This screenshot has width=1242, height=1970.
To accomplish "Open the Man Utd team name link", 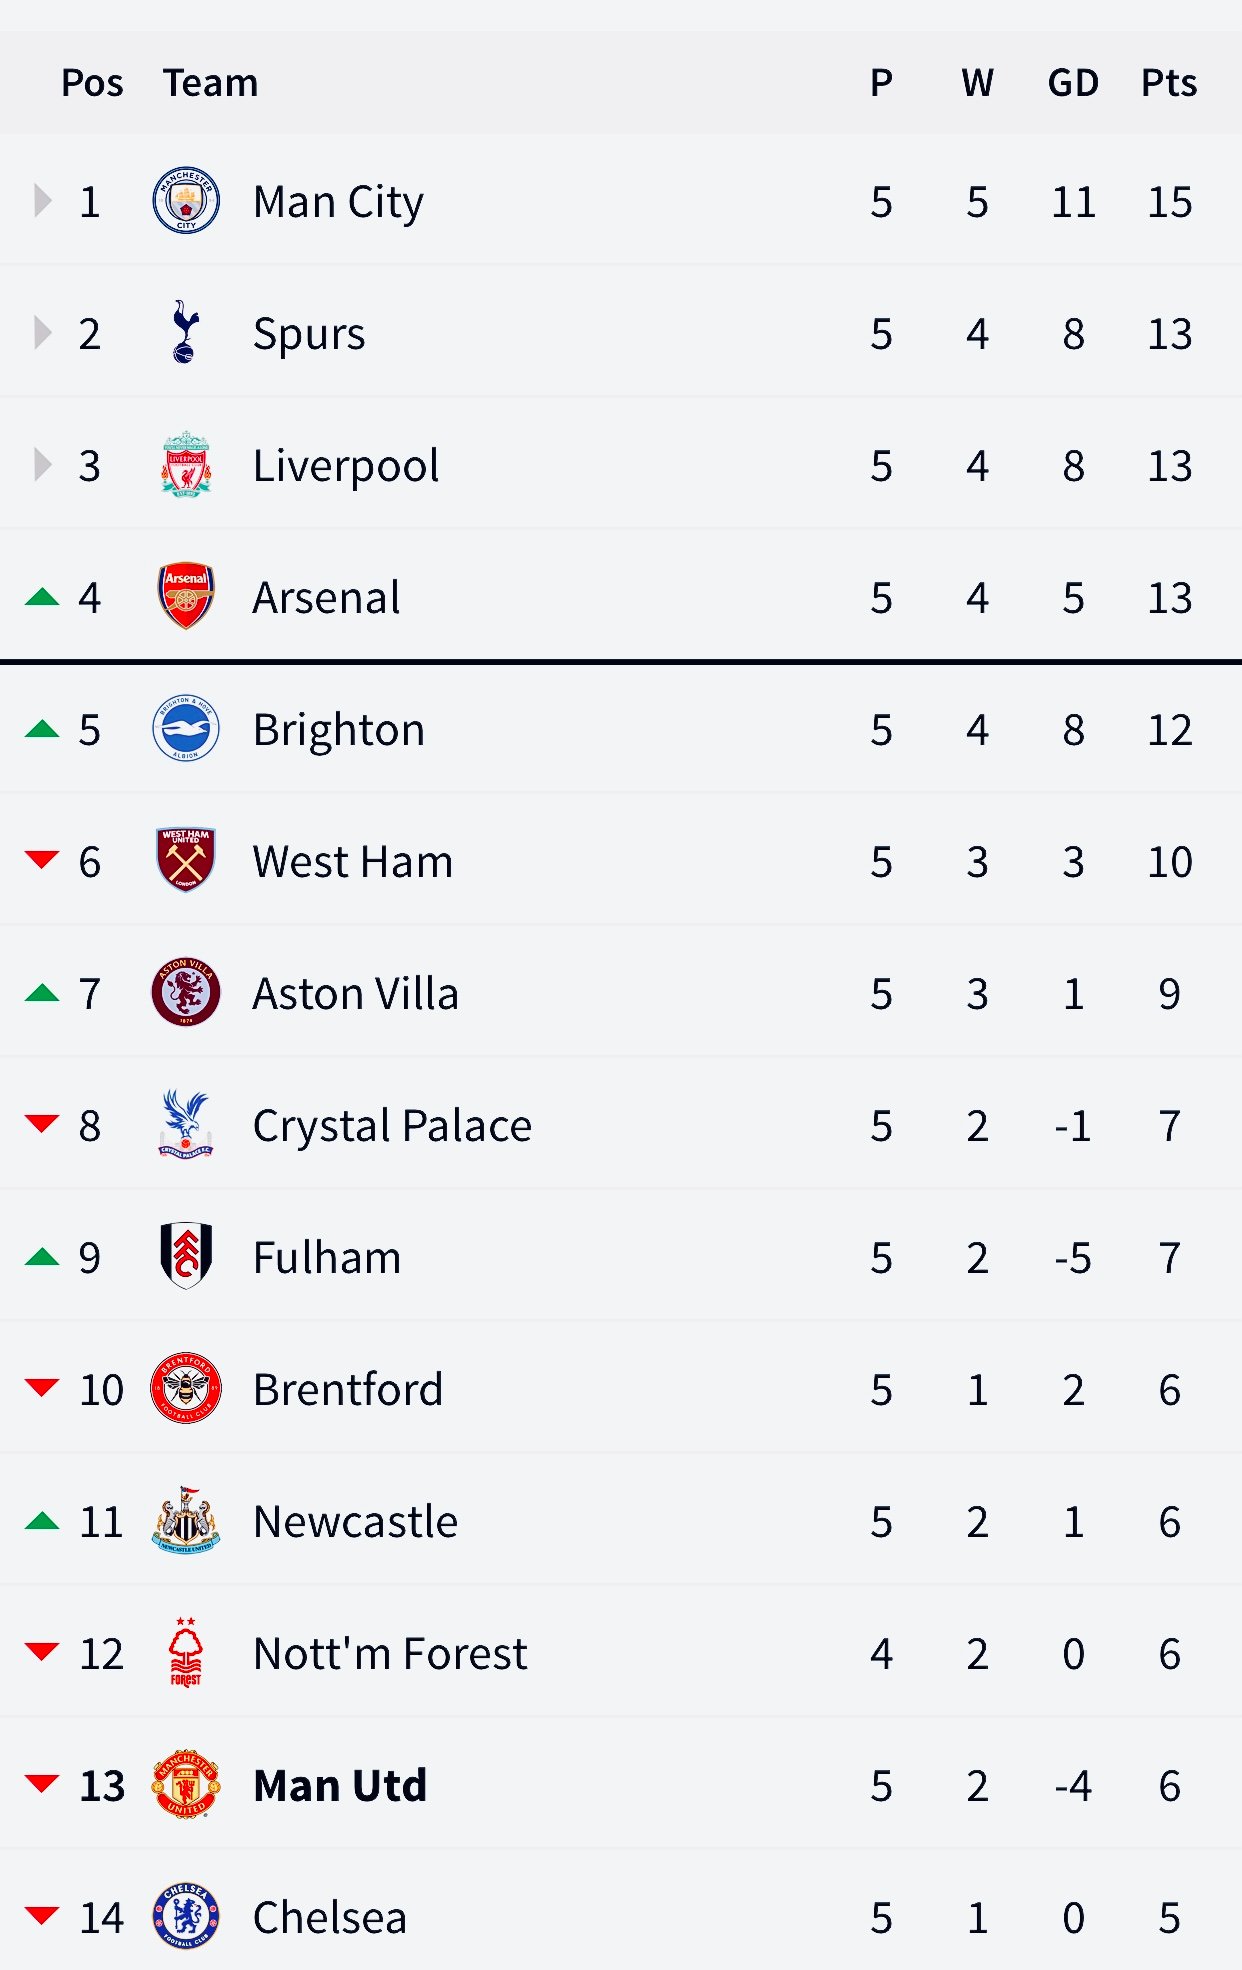I will [x=340, y=1785].
